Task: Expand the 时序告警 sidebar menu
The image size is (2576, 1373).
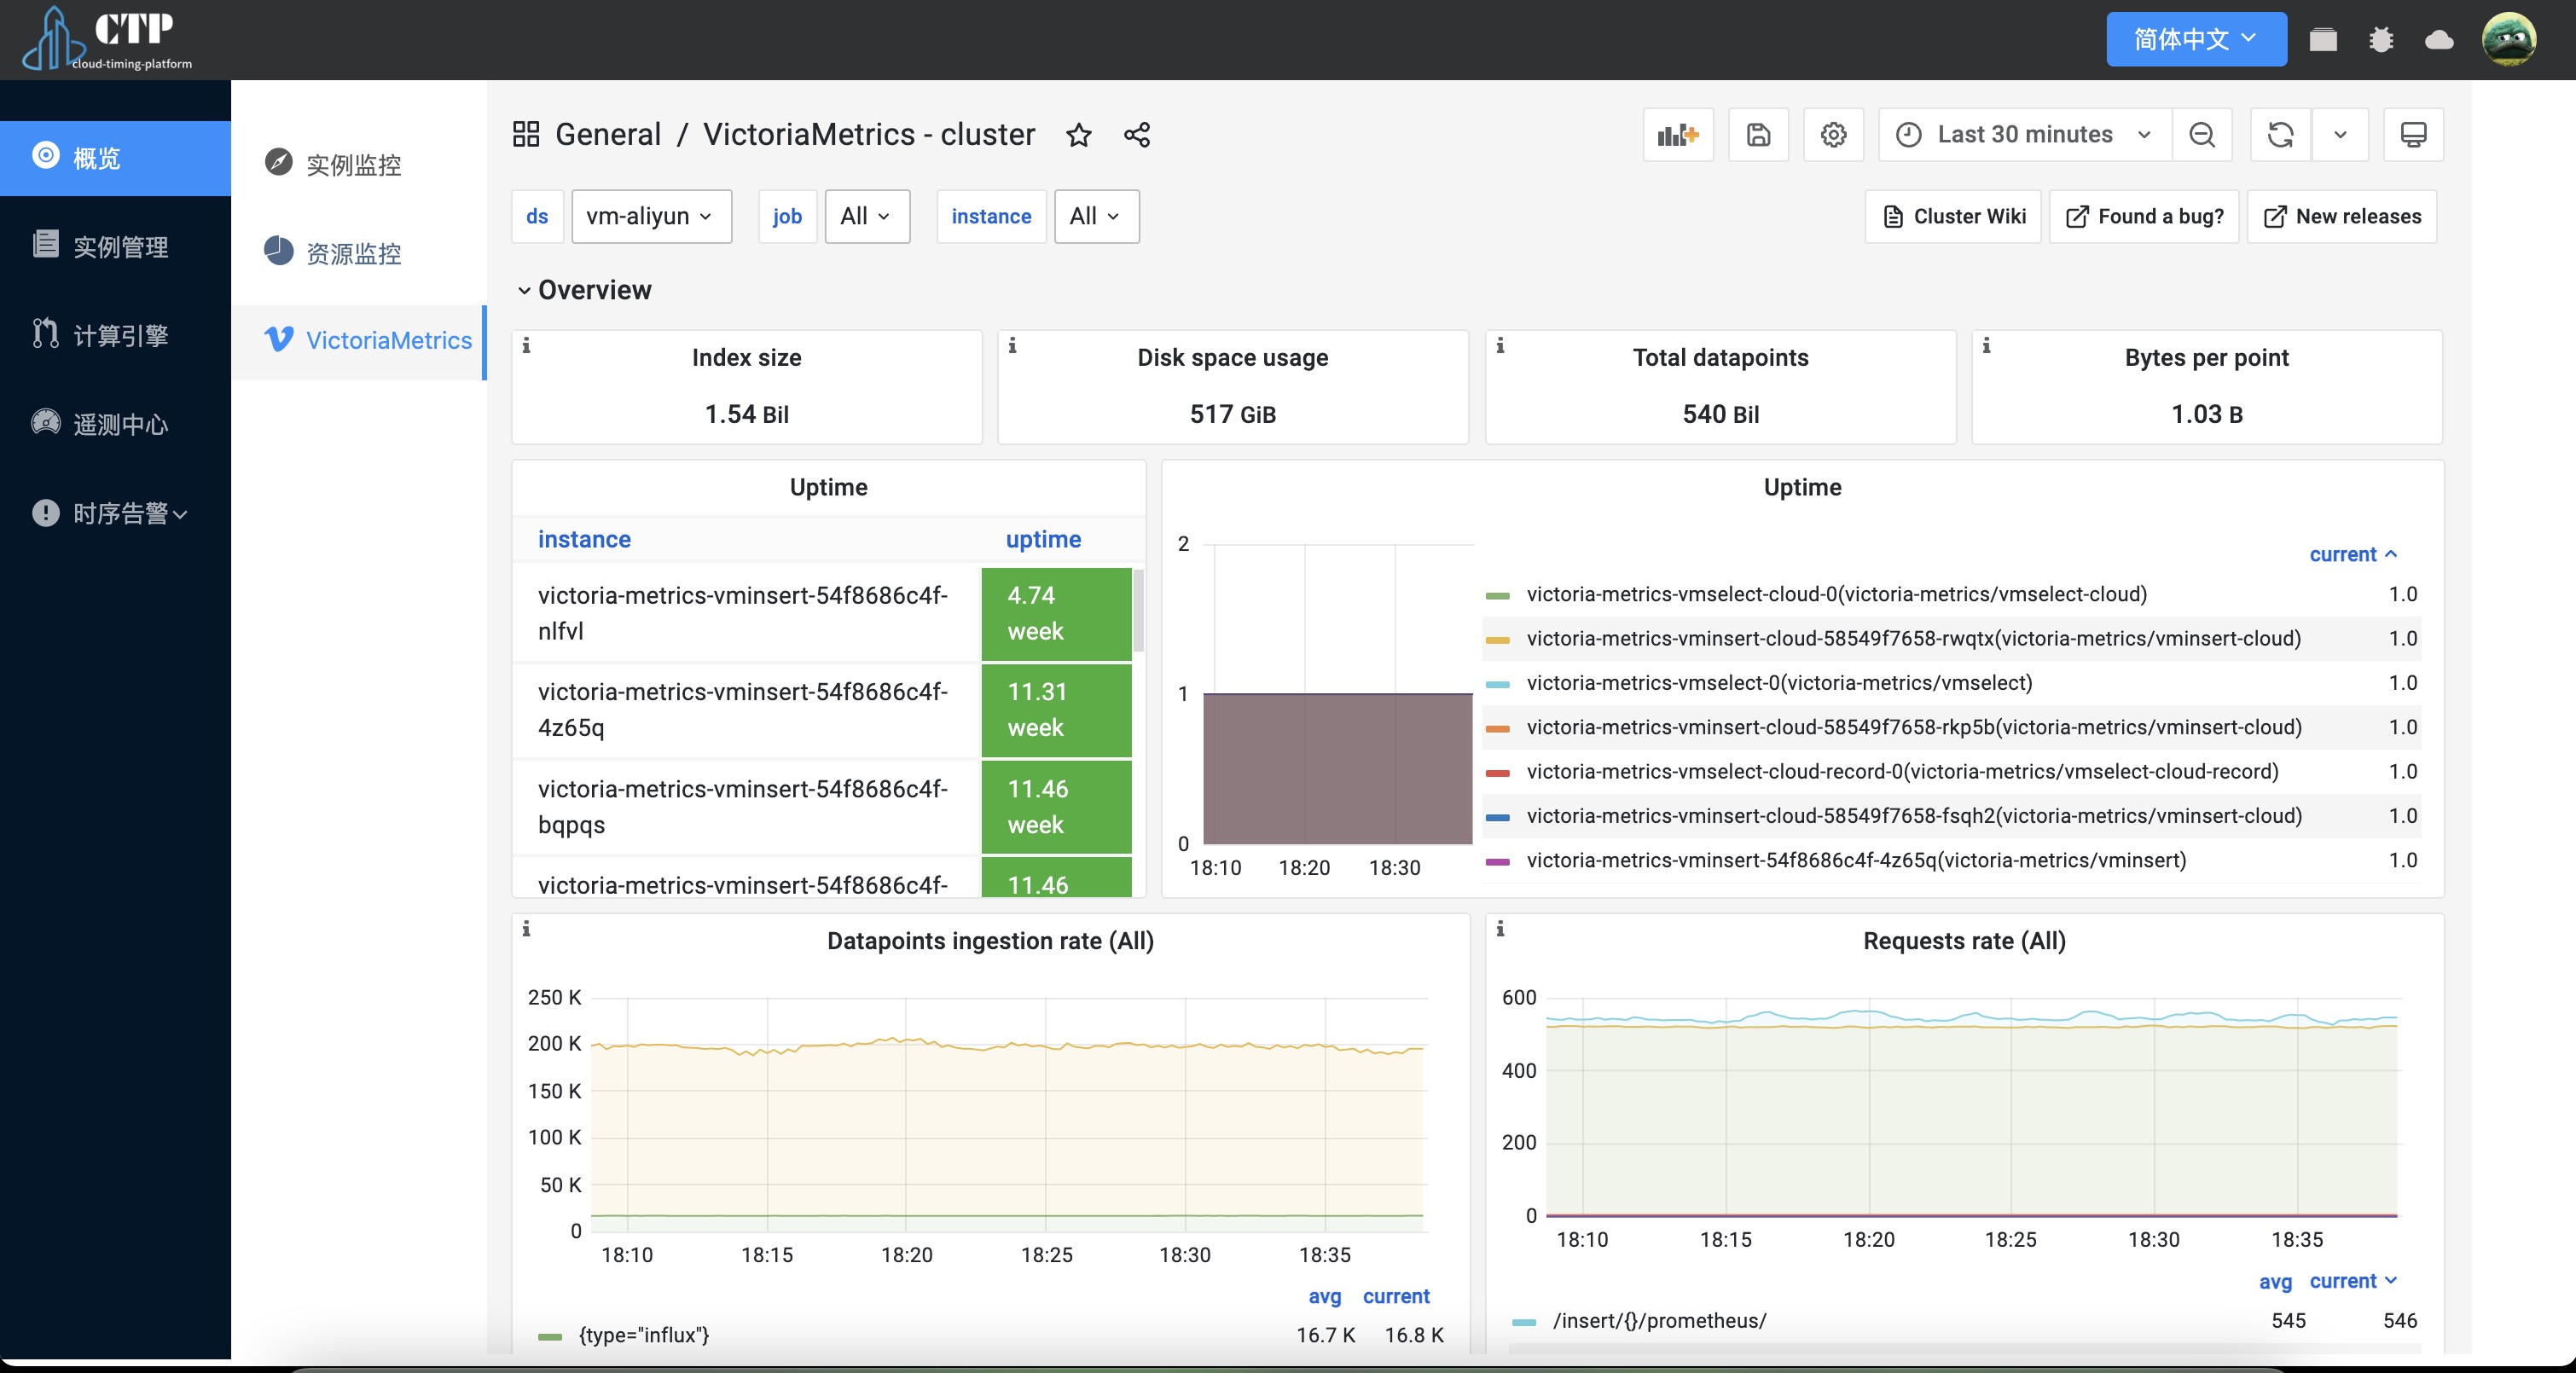Action: coord(115,513)
